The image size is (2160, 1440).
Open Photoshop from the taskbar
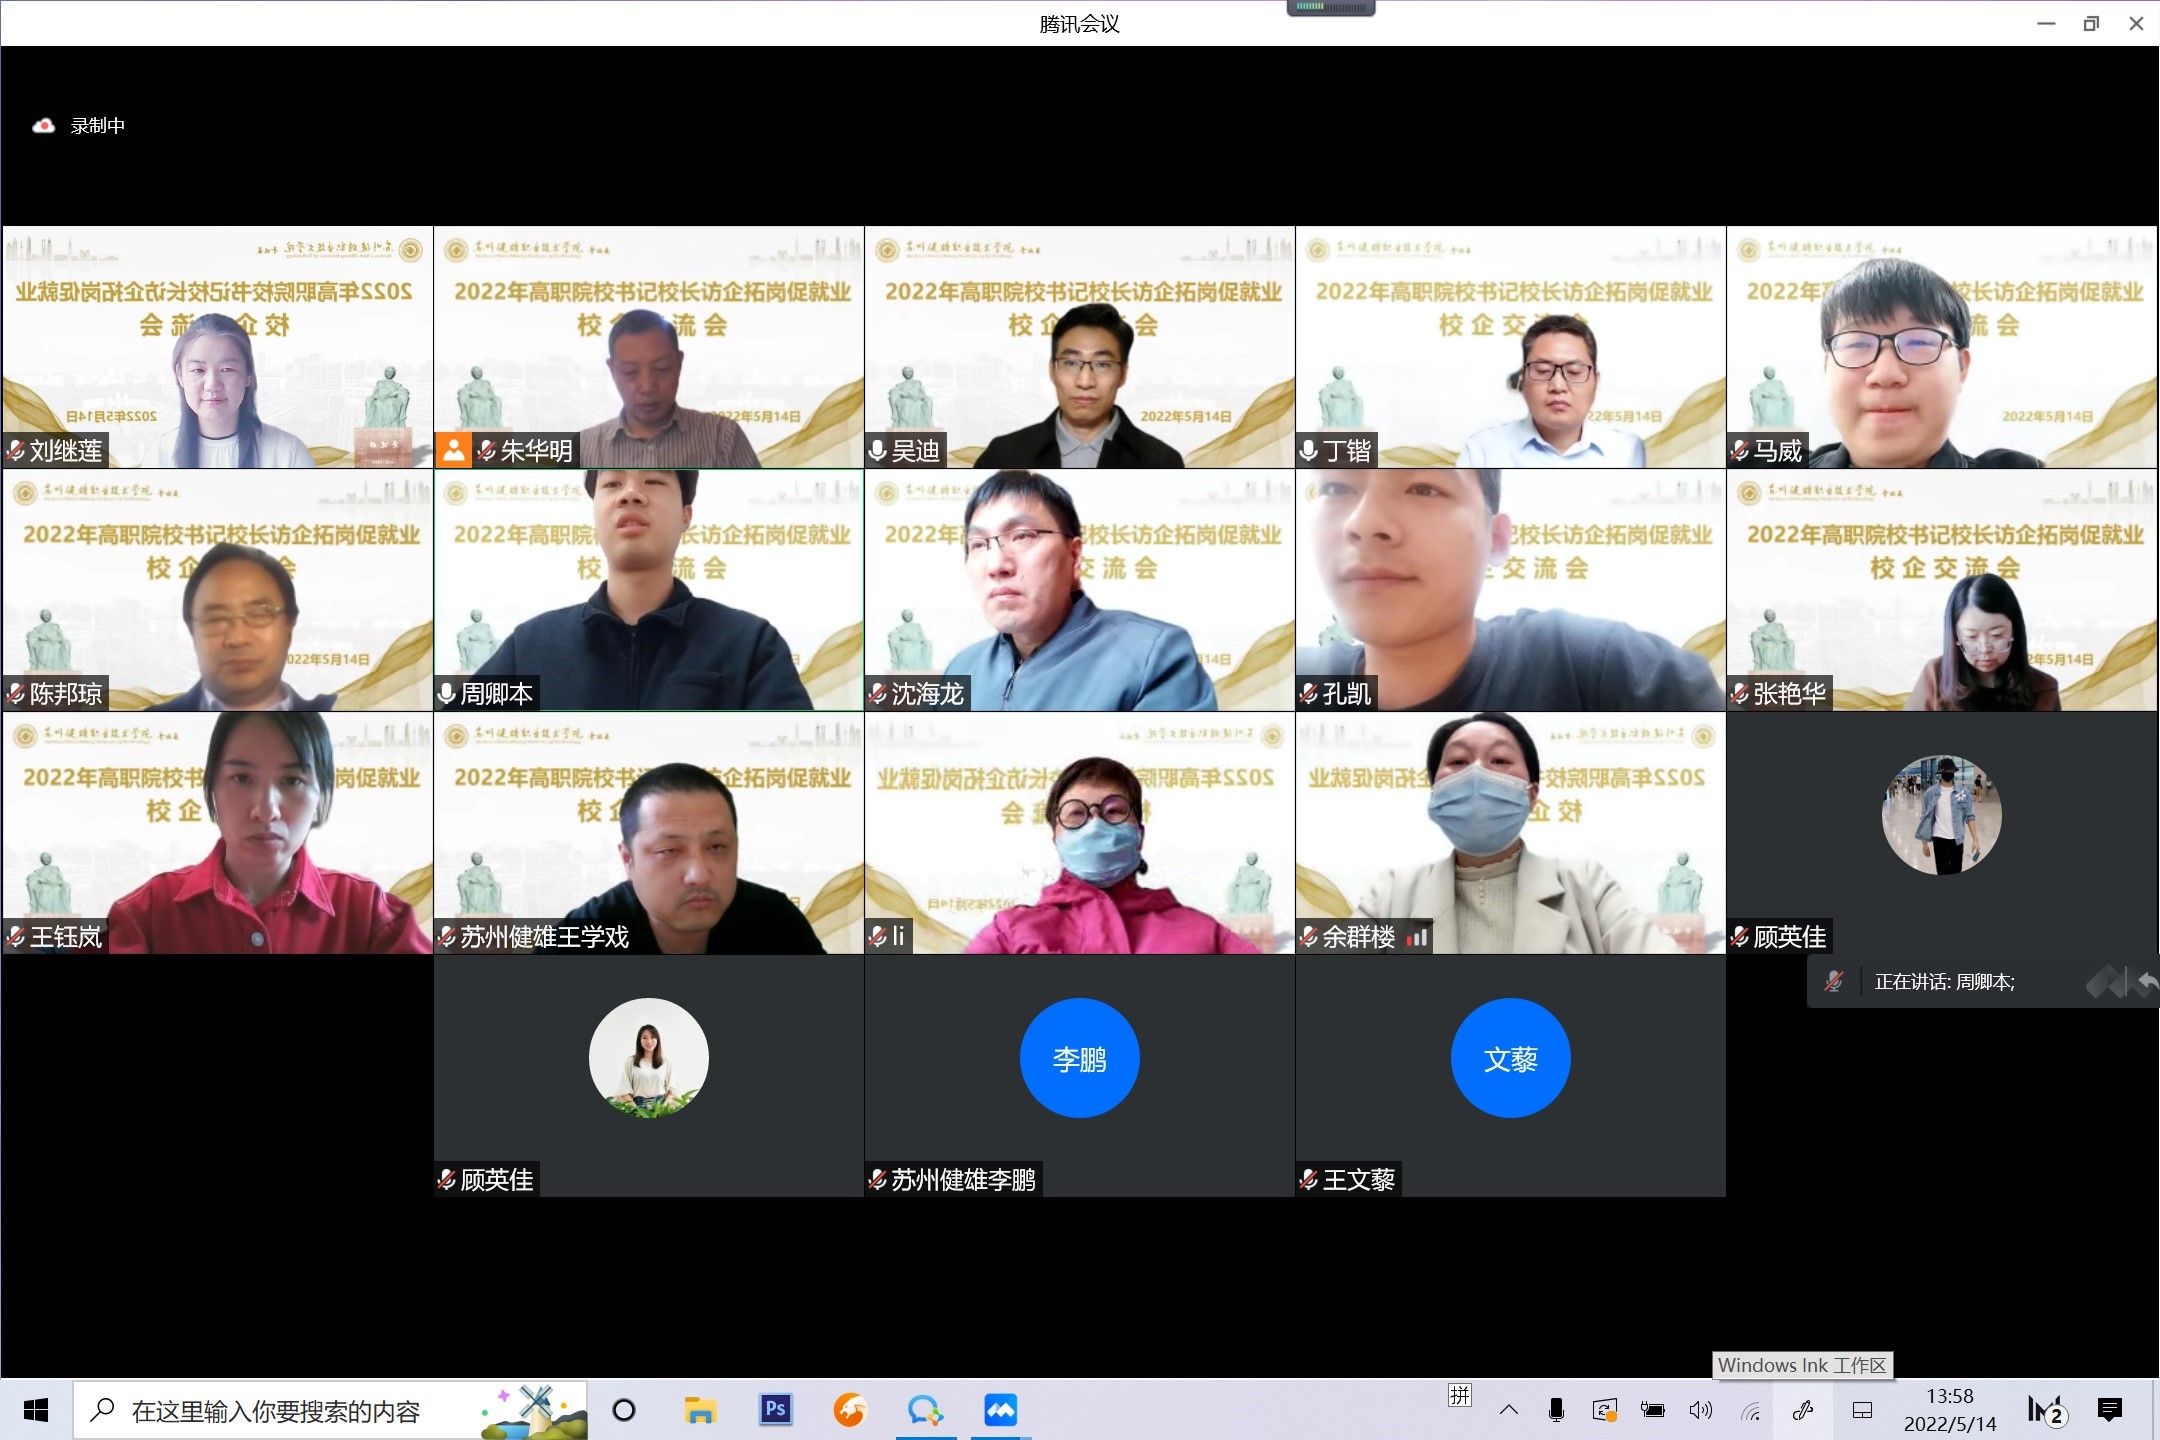pyautogui.click(x=775, y=1410)
